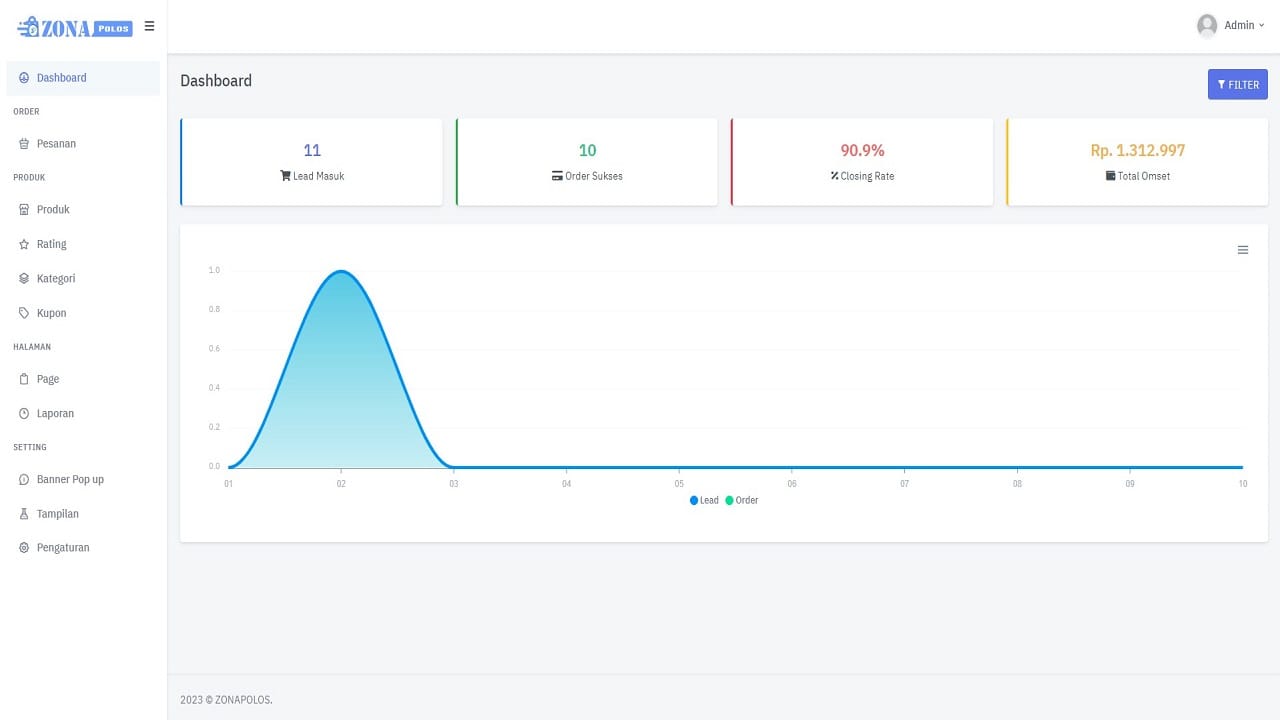1280x720 pixels.
Task: Click the Pengaturan gear icon
Action: pyautogui.click(x=24, y=548)
